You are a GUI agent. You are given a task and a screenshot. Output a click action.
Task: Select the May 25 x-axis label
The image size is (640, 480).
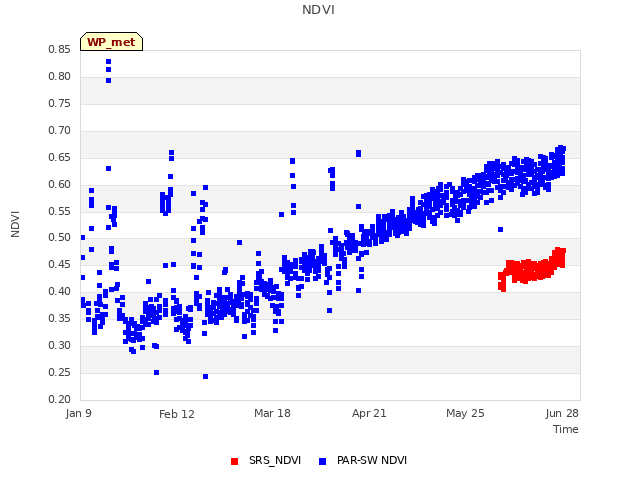tap(465, 413)
